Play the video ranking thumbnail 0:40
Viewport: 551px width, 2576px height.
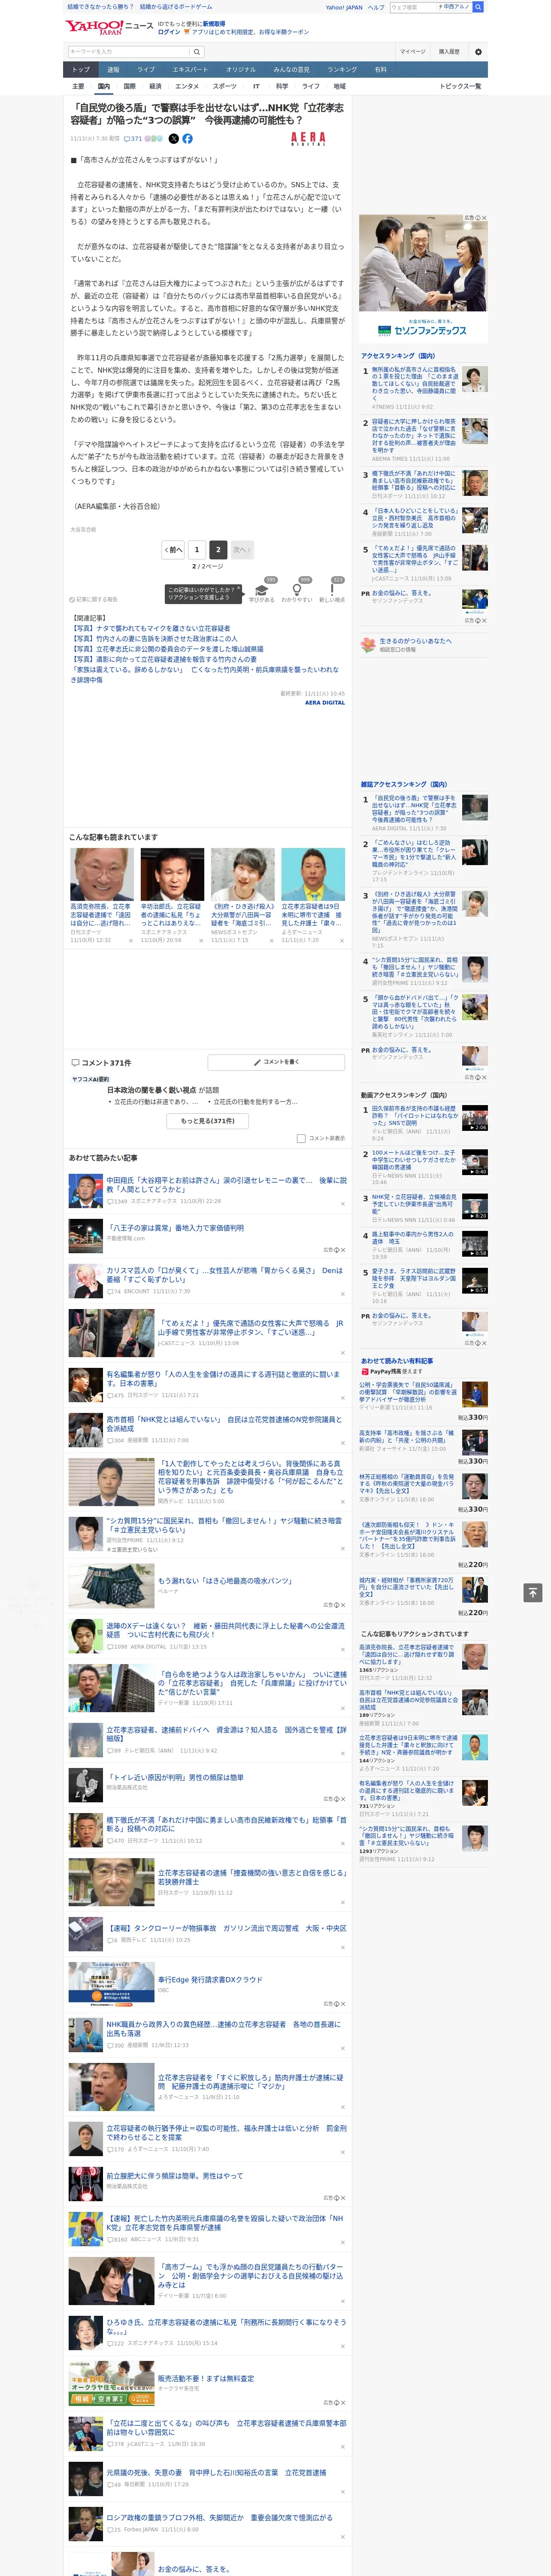click(x=475, y=1162)
